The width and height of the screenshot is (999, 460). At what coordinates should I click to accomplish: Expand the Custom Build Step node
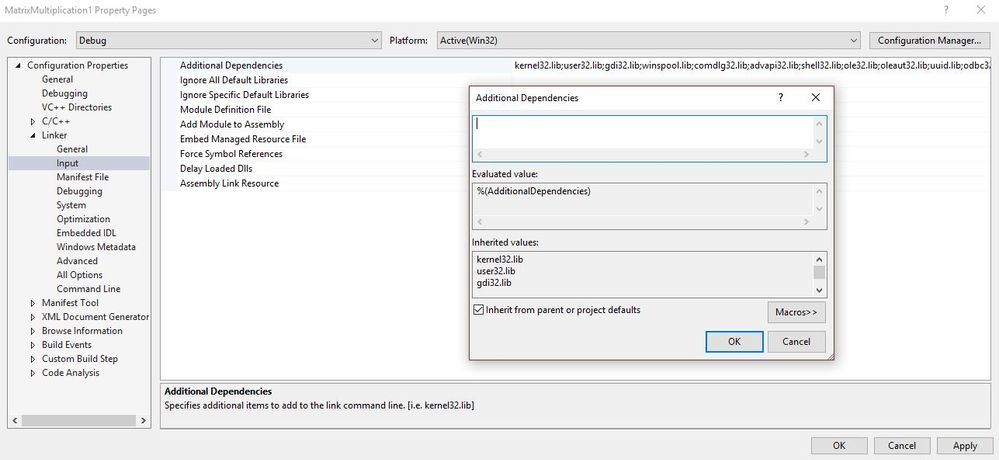click(x=32, y=359)
